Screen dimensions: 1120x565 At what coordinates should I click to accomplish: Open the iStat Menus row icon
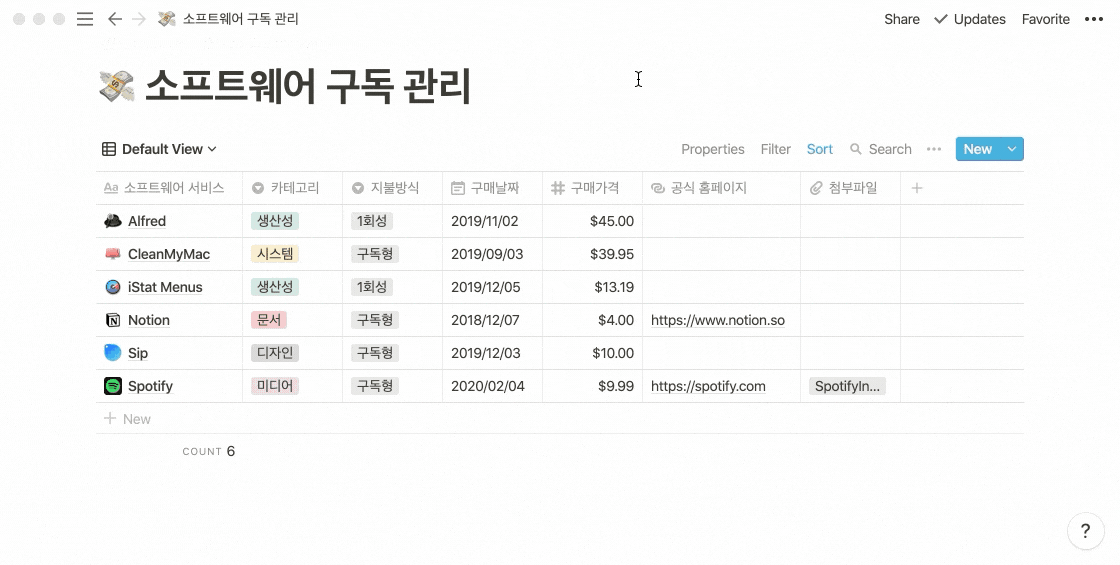(x=113, y=287)
